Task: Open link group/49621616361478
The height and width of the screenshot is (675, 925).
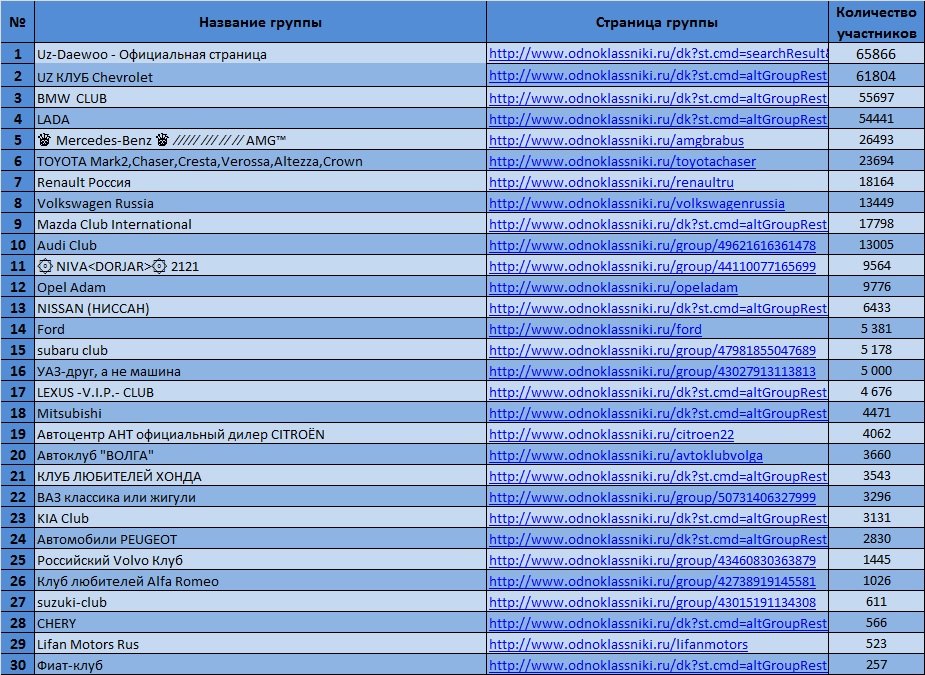Action: 652,245
